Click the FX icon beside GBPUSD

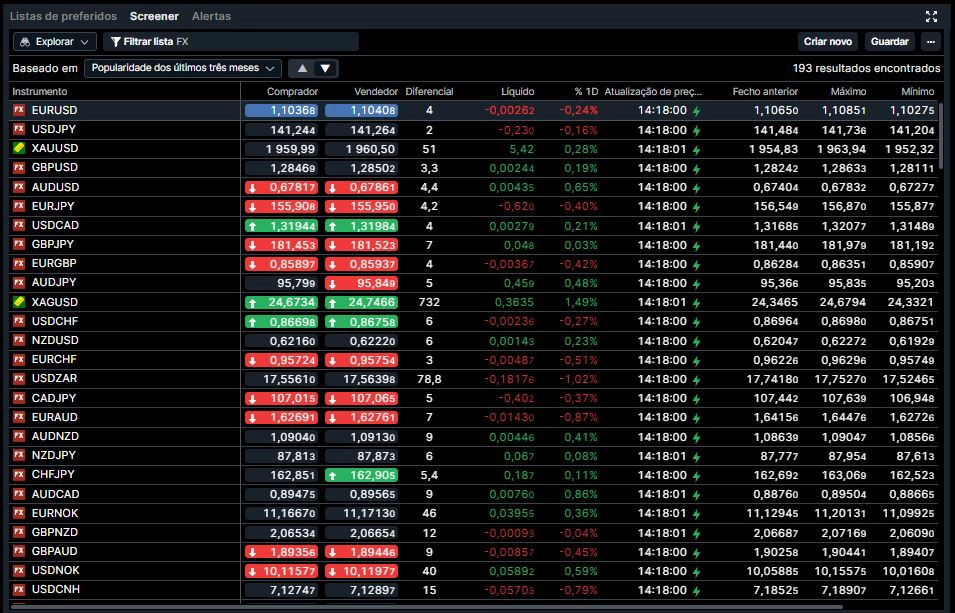pos(19,167)
